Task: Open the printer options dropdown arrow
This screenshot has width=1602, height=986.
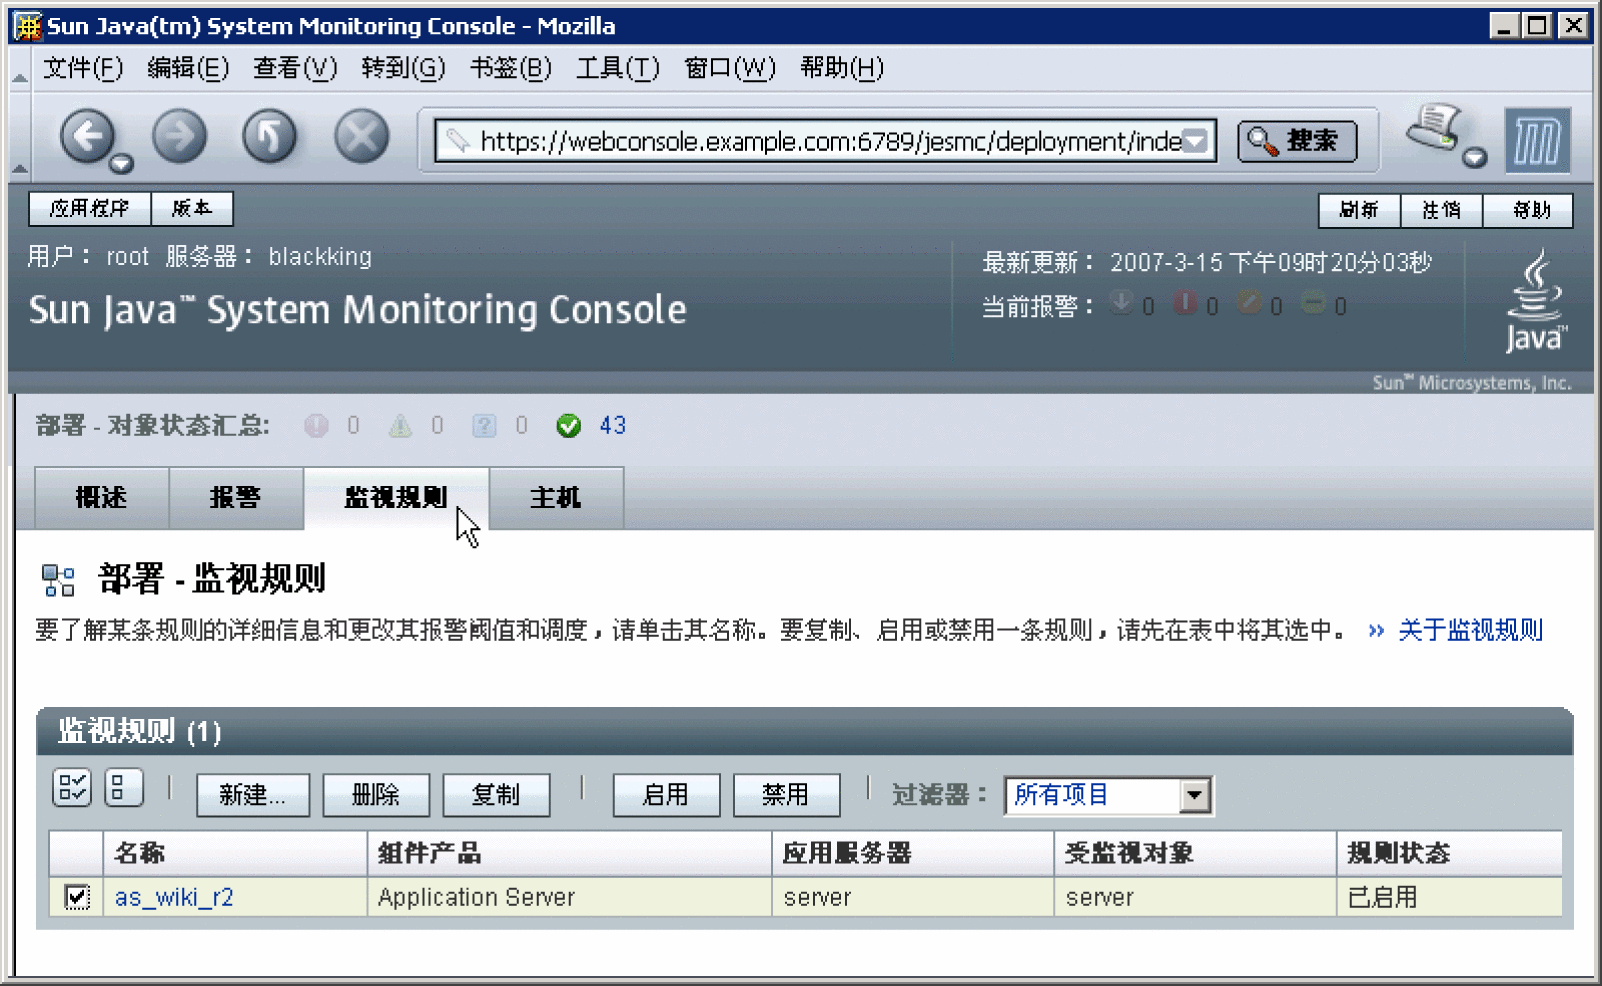Action: click(1474, 157)
